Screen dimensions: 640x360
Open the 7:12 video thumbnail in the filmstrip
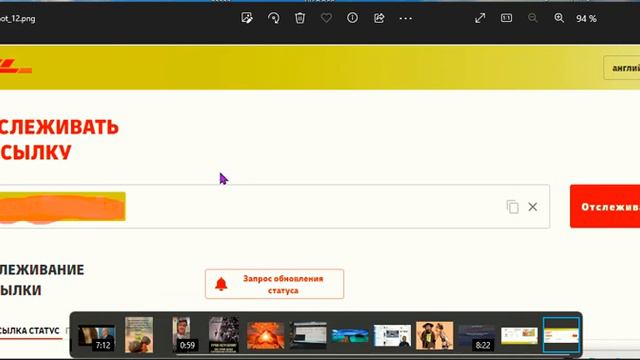96,337
